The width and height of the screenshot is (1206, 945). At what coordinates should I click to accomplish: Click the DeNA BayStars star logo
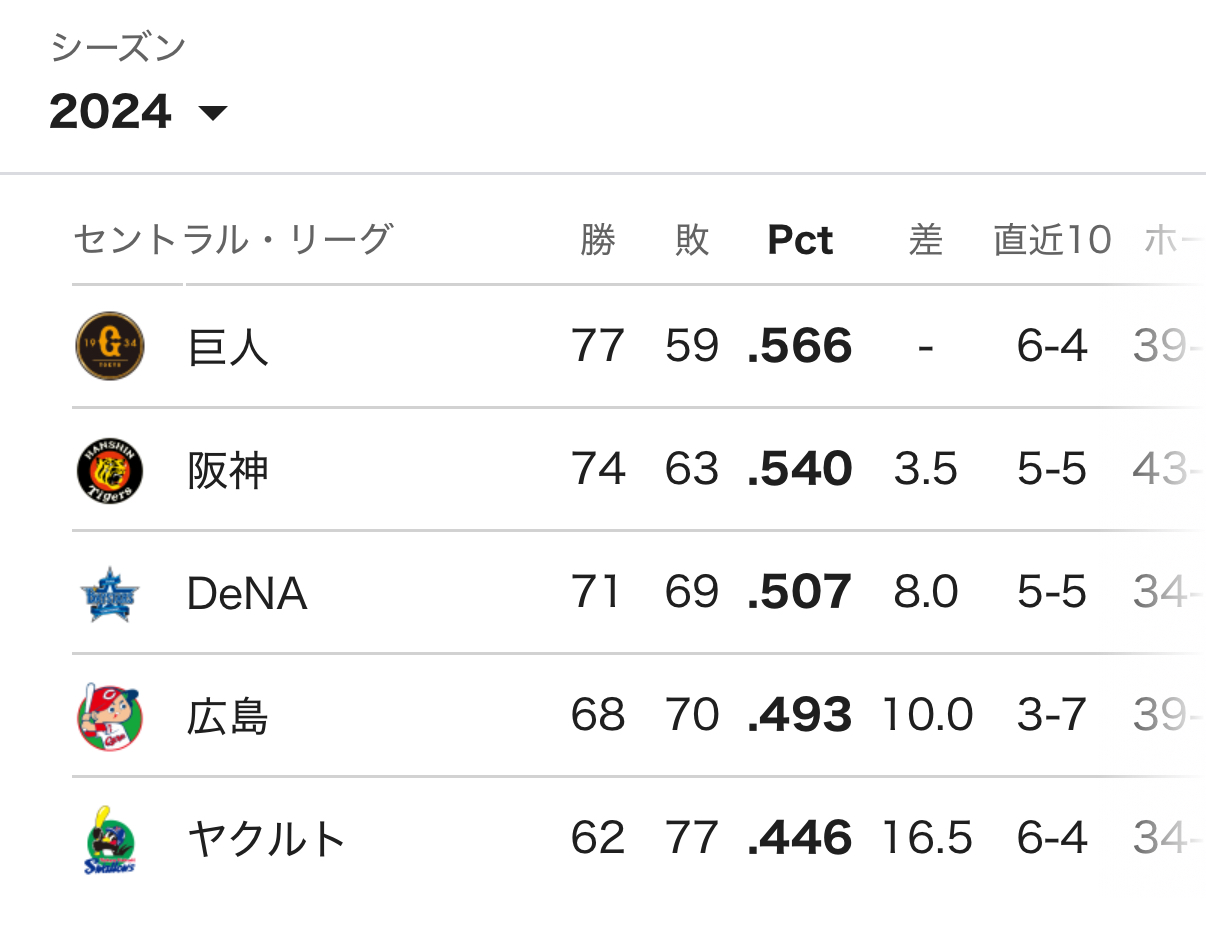click(110, 593)
